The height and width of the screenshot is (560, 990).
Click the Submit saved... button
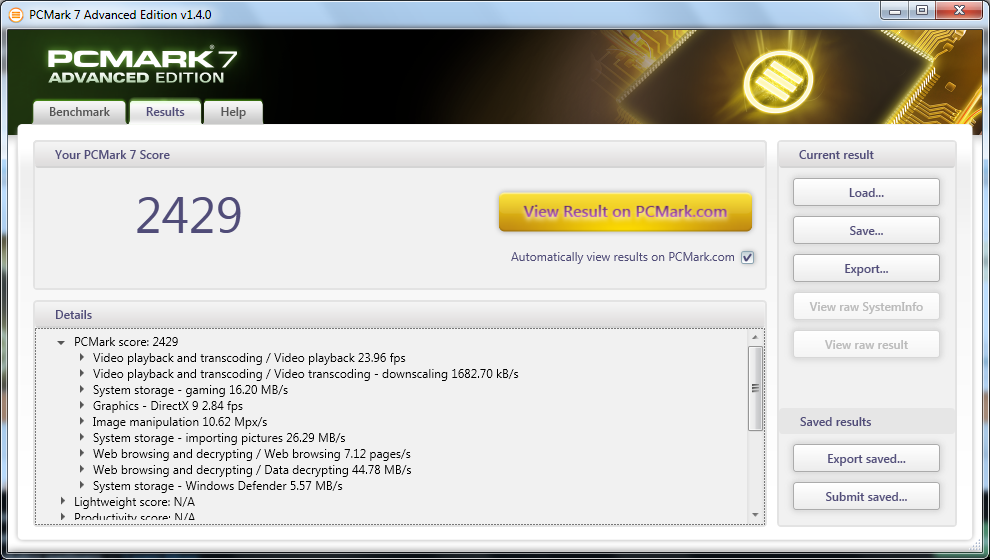point(866,496)
